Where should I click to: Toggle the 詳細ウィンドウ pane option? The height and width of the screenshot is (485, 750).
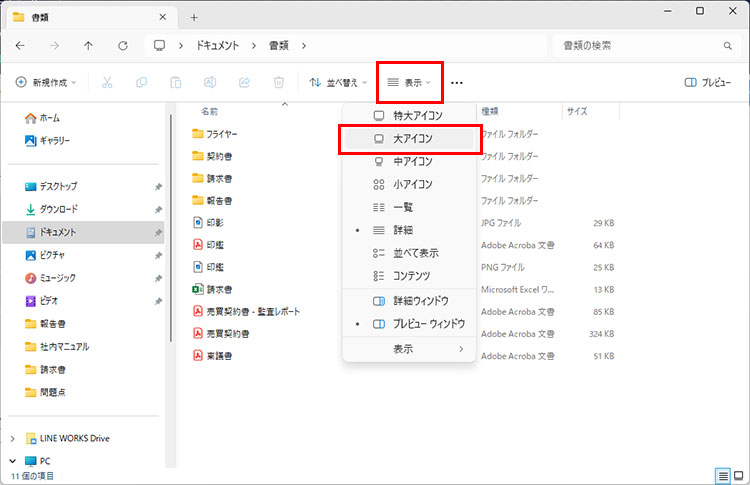420,300
